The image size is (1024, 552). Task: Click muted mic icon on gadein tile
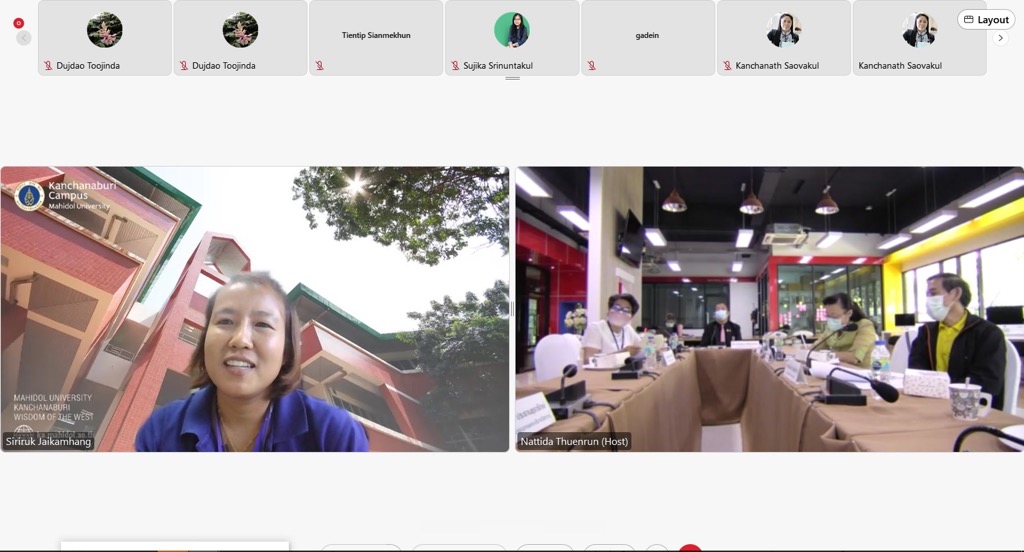click(591, 66)
